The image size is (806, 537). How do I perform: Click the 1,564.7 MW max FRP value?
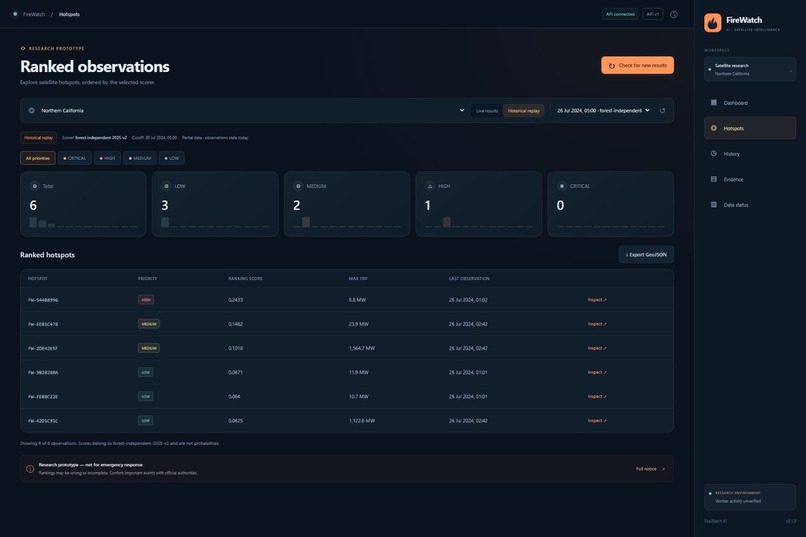(361, 348)
